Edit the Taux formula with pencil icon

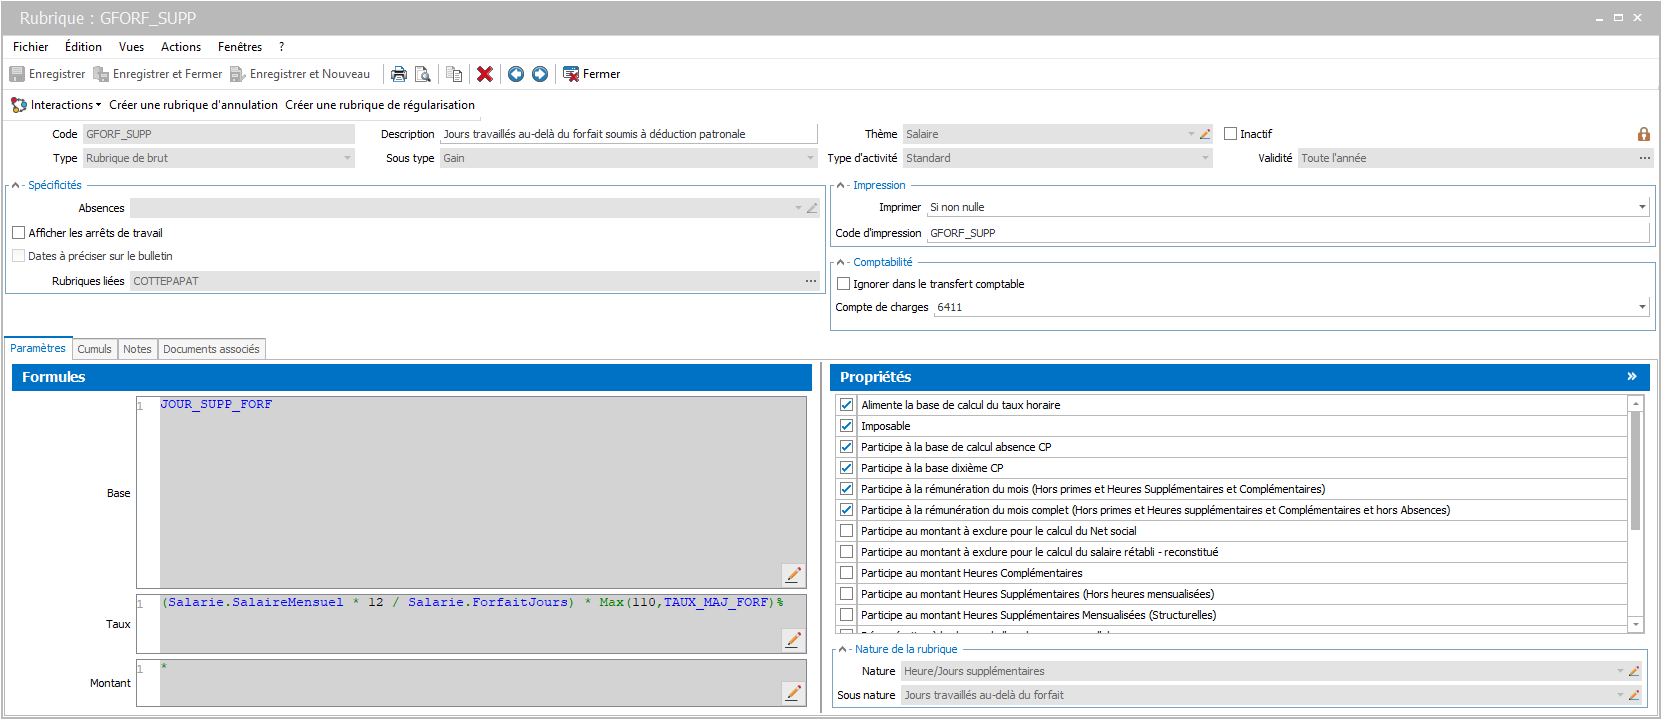pos(794,639)
